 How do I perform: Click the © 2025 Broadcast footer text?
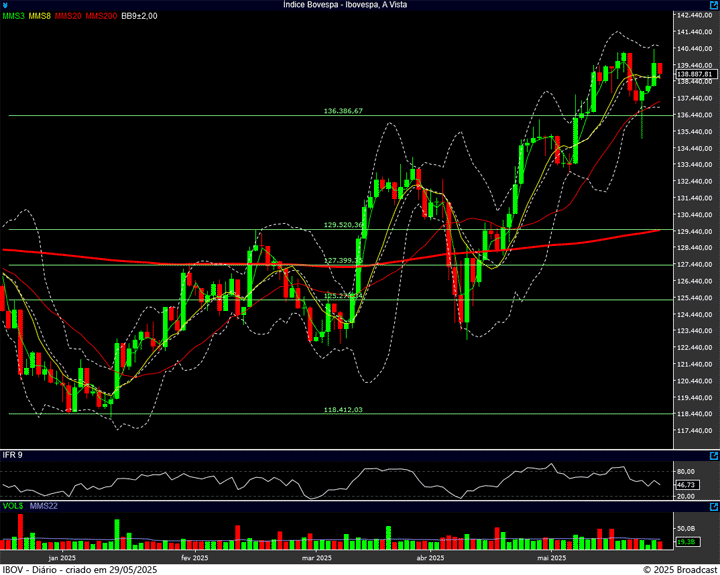[680, 570]
